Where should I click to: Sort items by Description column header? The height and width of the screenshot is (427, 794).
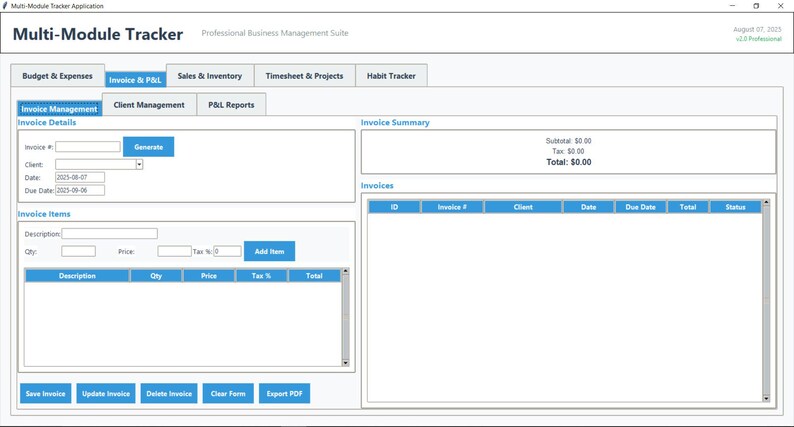(x=77, y=276)
